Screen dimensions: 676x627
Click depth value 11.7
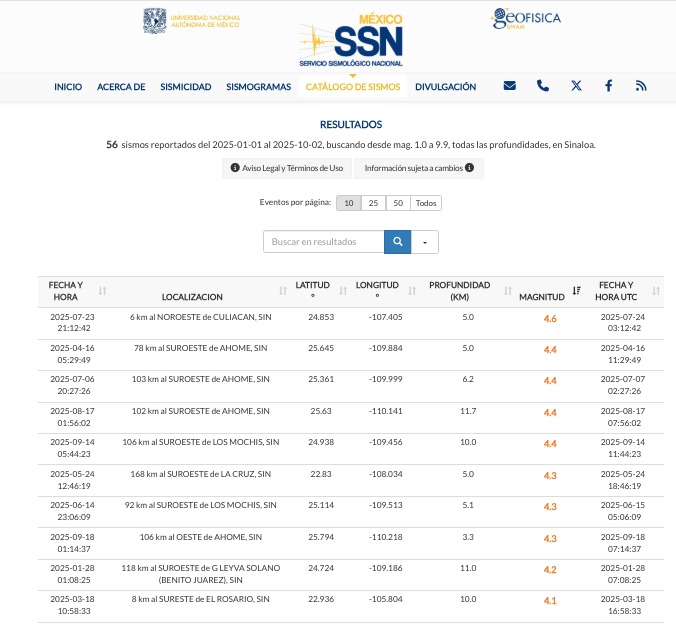coord(468,411)
